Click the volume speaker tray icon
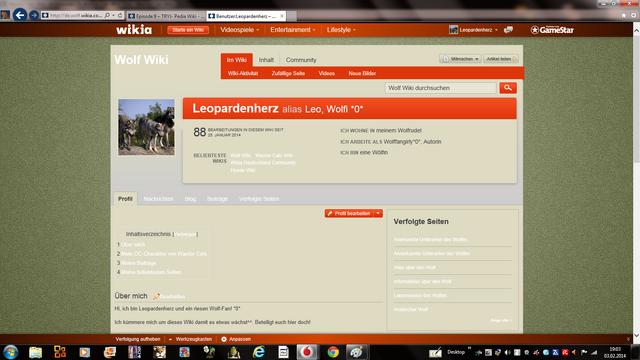 click(507, 352)
